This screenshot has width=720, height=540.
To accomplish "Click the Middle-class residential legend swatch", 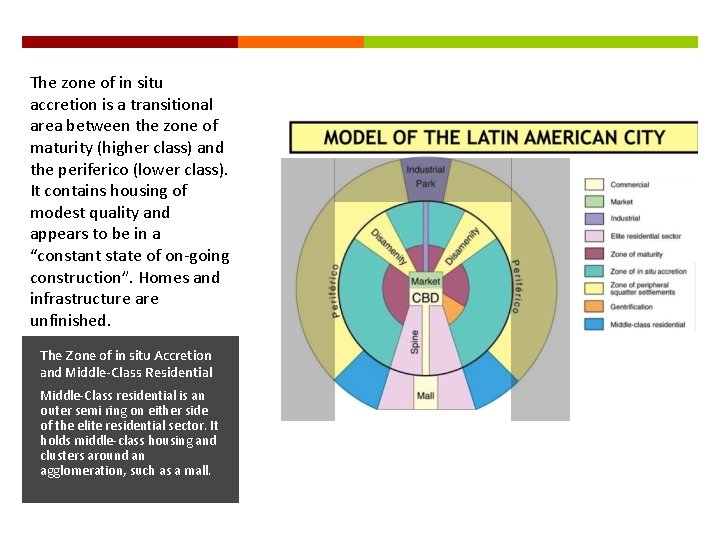I will click(x=594, y=324).
